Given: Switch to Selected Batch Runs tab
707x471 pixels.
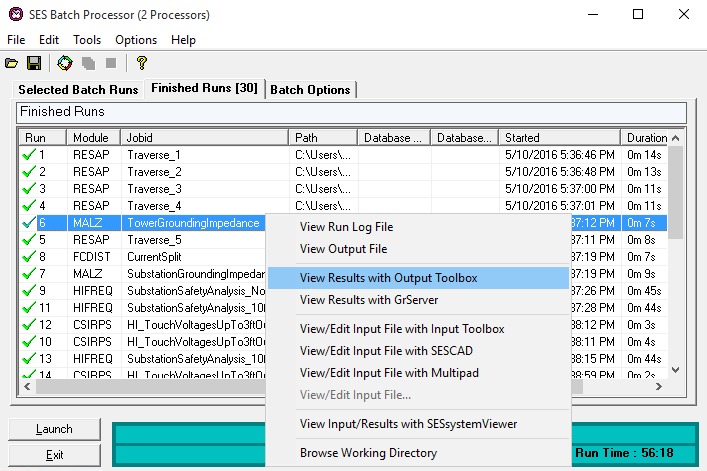Looking at the screenshot, I should [x=78, y=90].
